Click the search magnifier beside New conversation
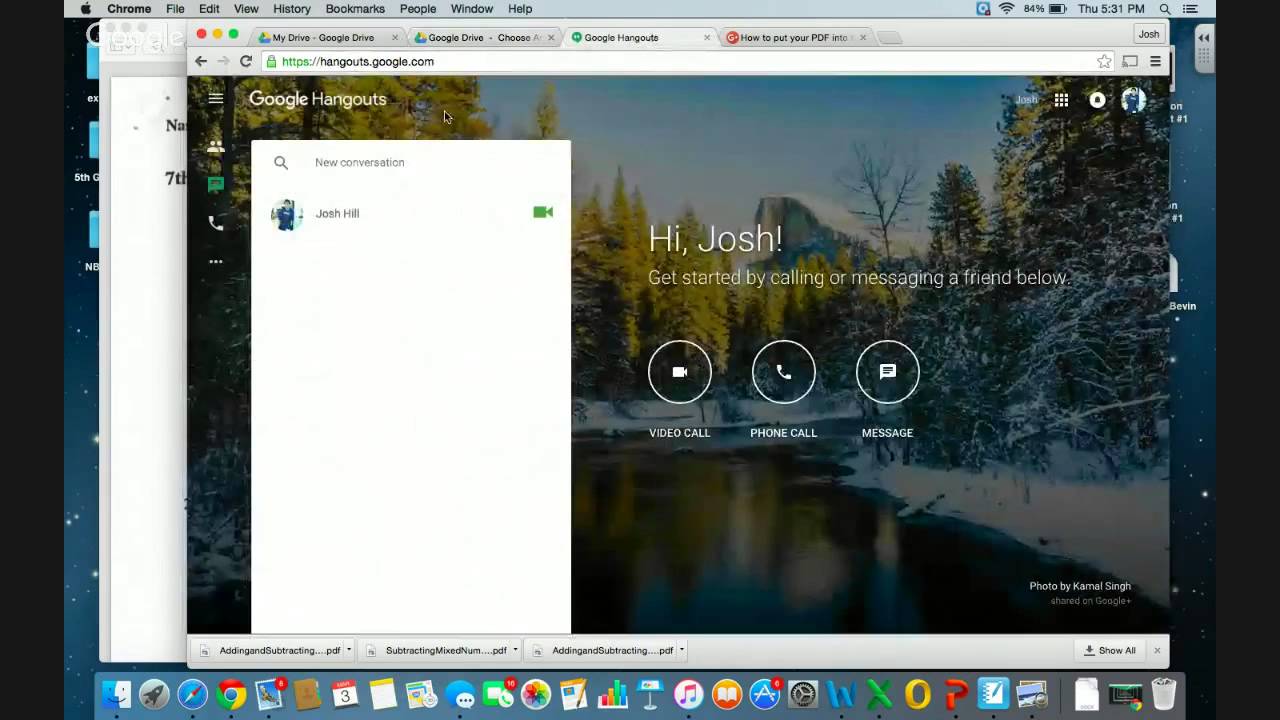The width and height of the screenshot is (1280, 720). coord(281,162)
